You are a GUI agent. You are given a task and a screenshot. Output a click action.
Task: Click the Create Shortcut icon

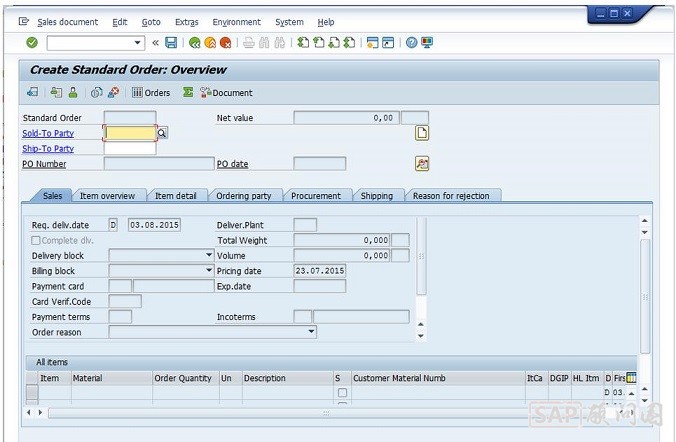tap(388, 43)
